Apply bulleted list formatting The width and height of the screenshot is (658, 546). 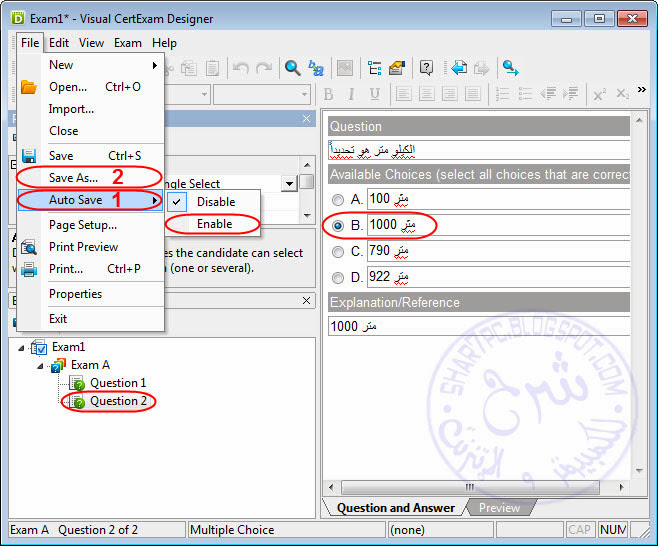tap(525, 94)
